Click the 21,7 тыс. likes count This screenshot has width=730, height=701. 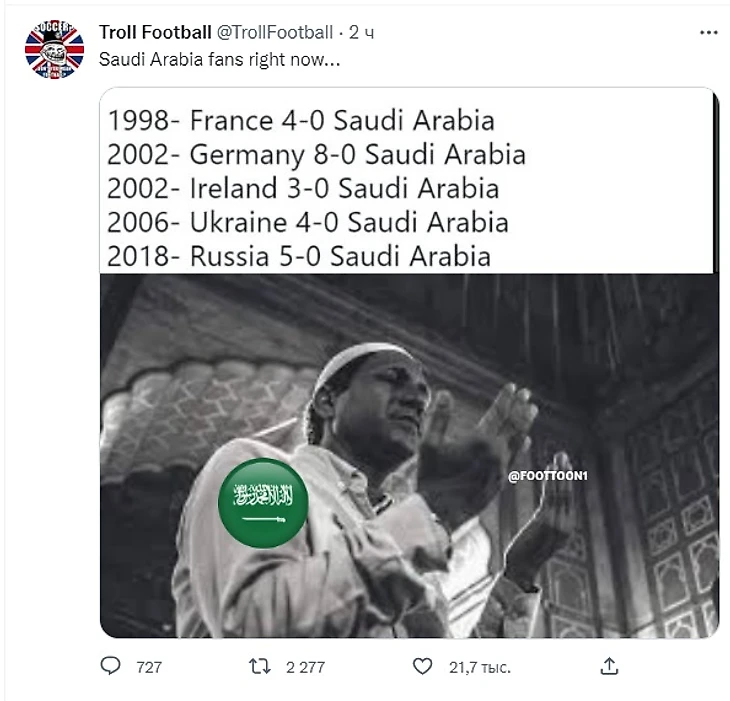pyautogui.click(x=480, y=667)
